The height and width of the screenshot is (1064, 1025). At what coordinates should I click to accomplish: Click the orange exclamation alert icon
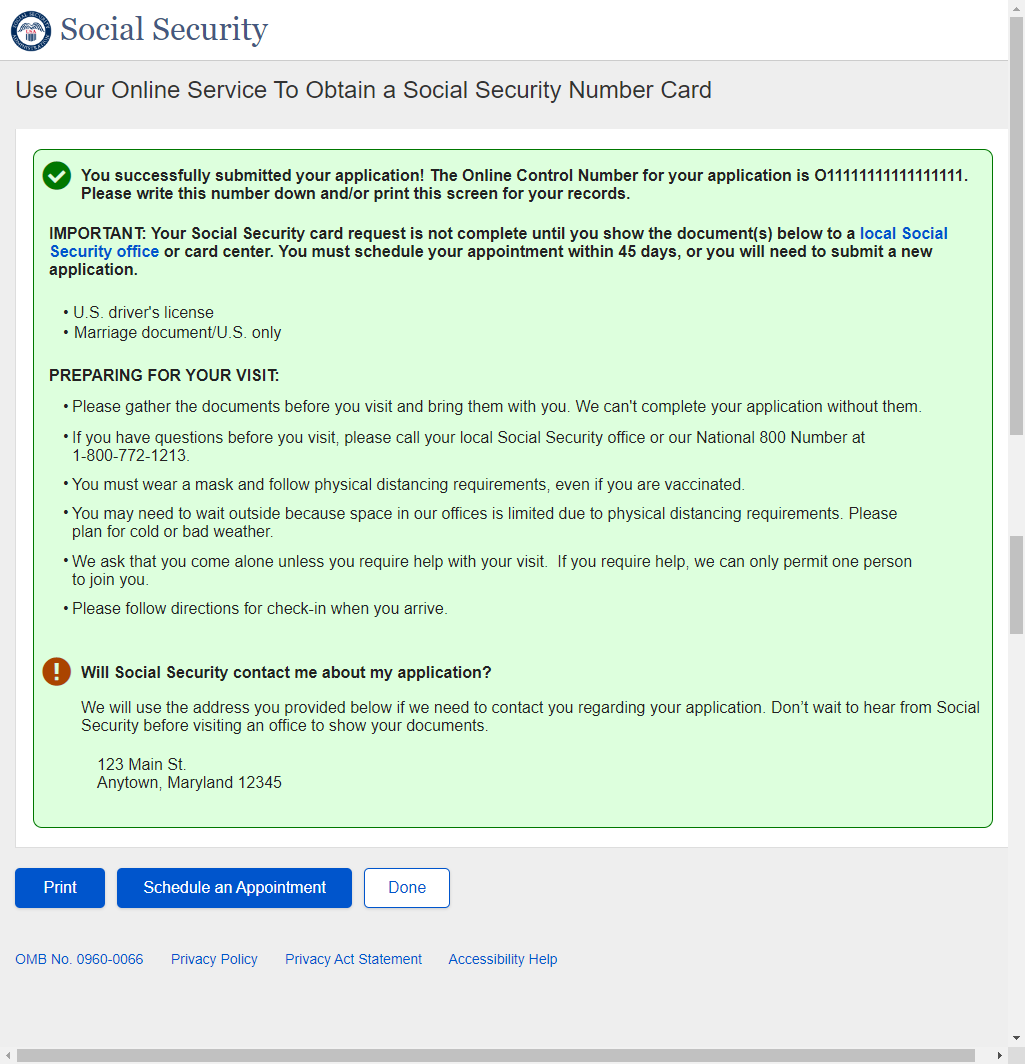coord(57,672)
